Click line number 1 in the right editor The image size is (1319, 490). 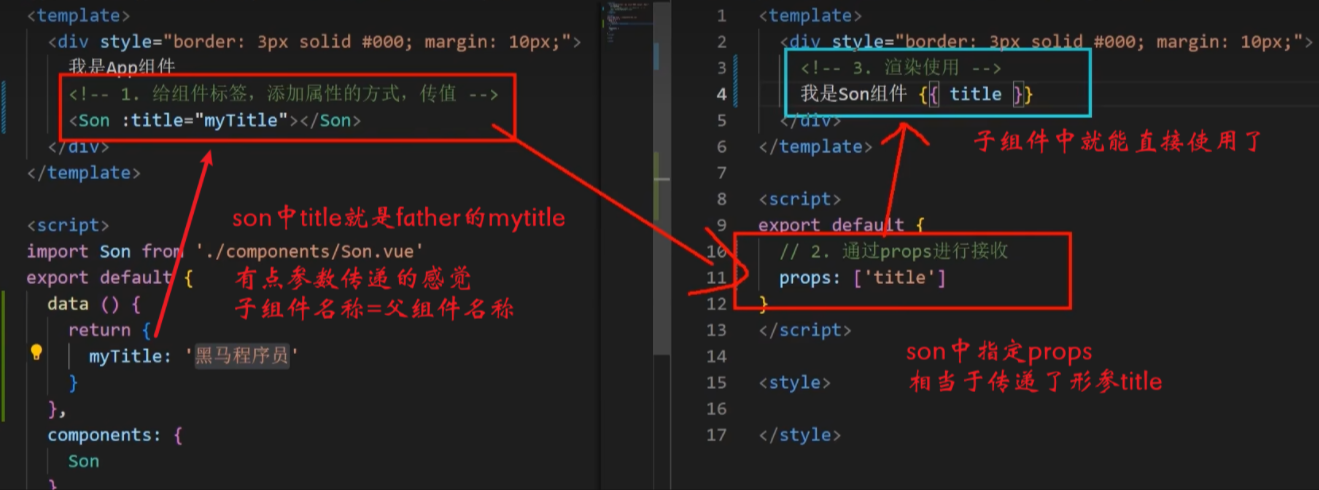[x=723, y=16]
